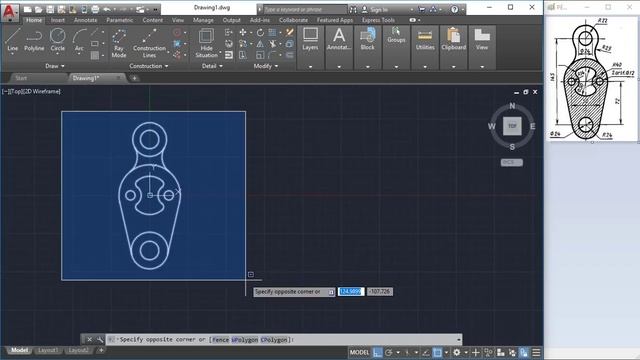Select the Circle tool
Image resolution: width=640 pixels, height=360 pixels.
point(58,40)
